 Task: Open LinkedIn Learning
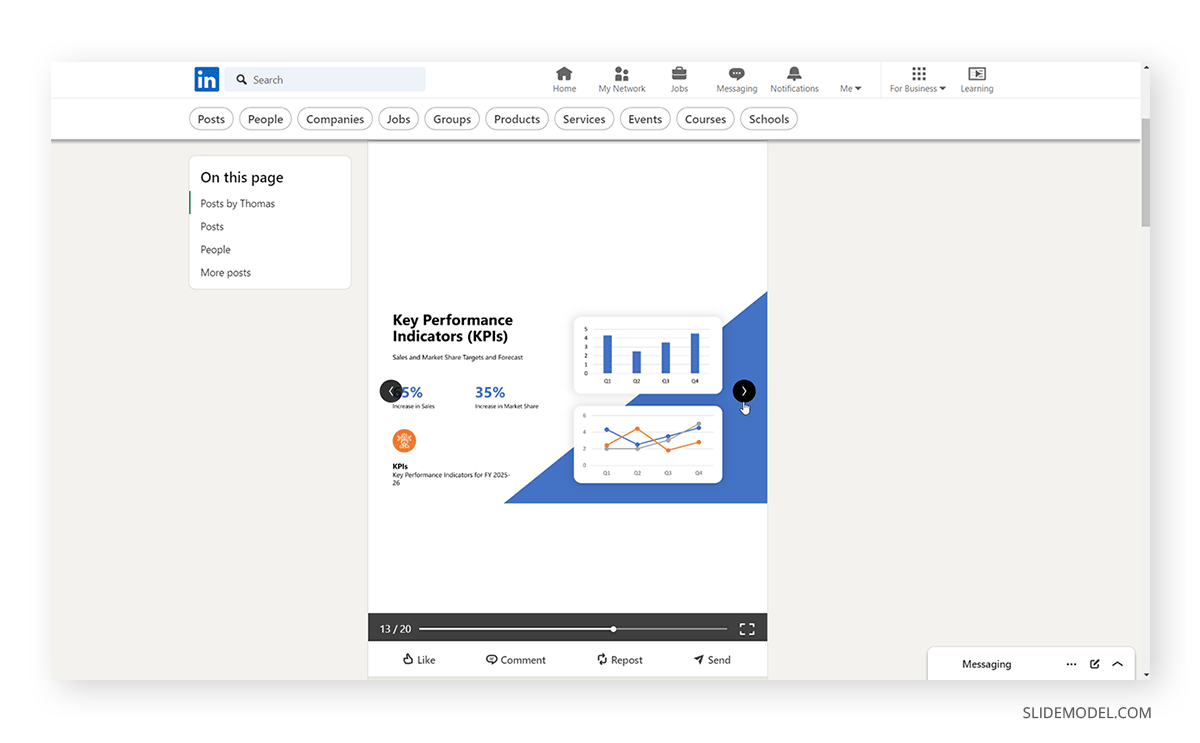click(977, 80)
